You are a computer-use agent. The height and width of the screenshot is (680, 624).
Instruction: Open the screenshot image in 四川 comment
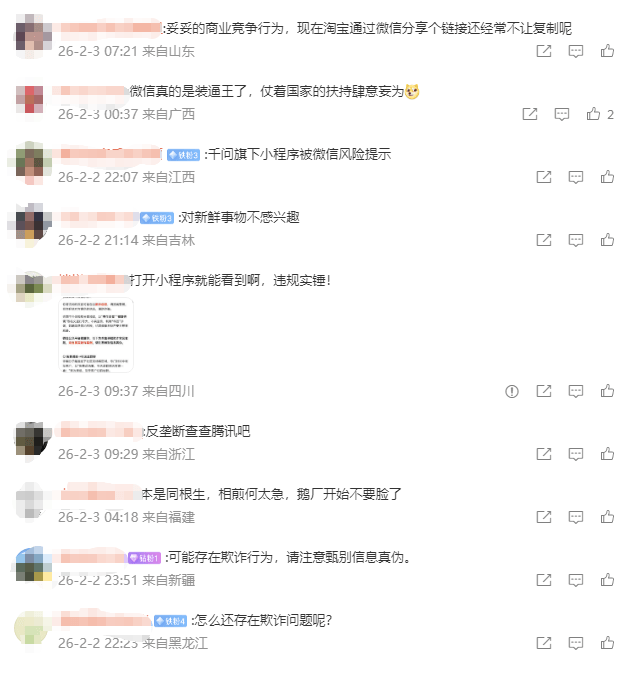click(x=96, y=335)
